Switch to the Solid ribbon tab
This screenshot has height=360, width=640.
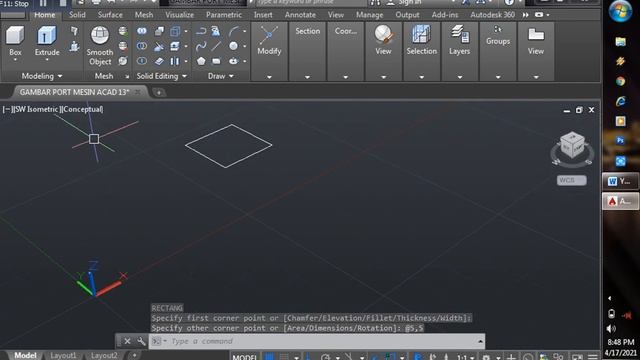tap(77, 15)
